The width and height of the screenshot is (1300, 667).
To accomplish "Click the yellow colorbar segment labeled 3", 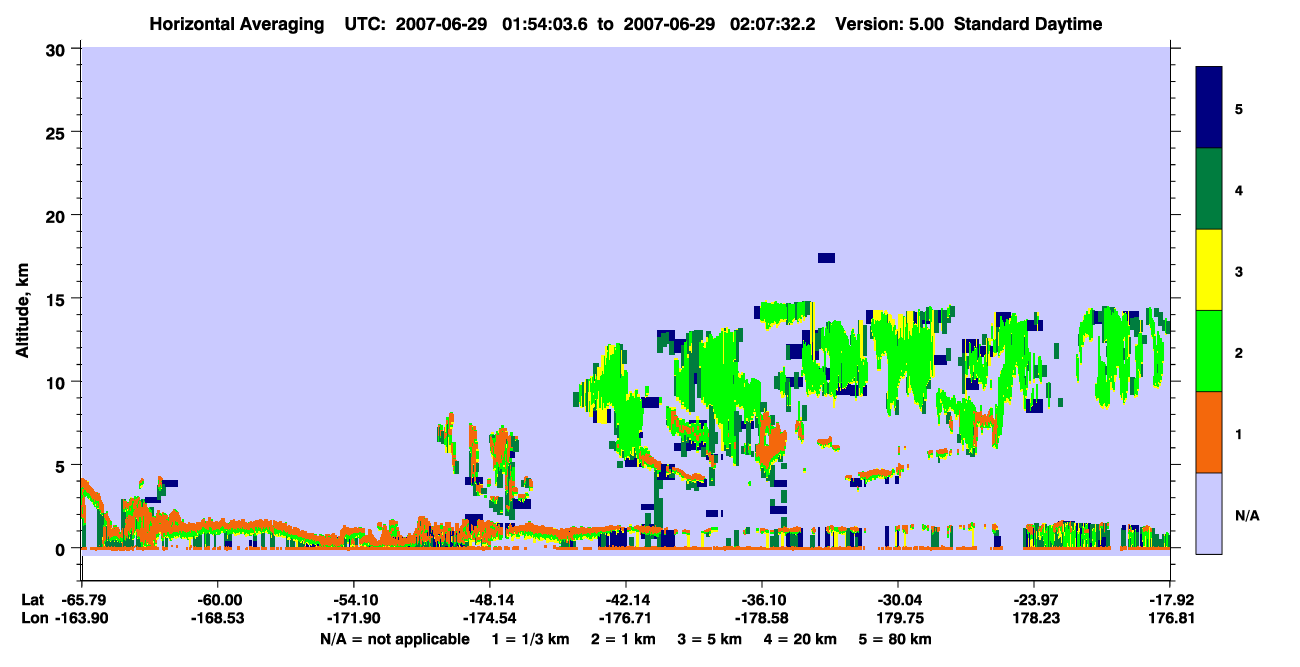I will tap(1209, 270).
